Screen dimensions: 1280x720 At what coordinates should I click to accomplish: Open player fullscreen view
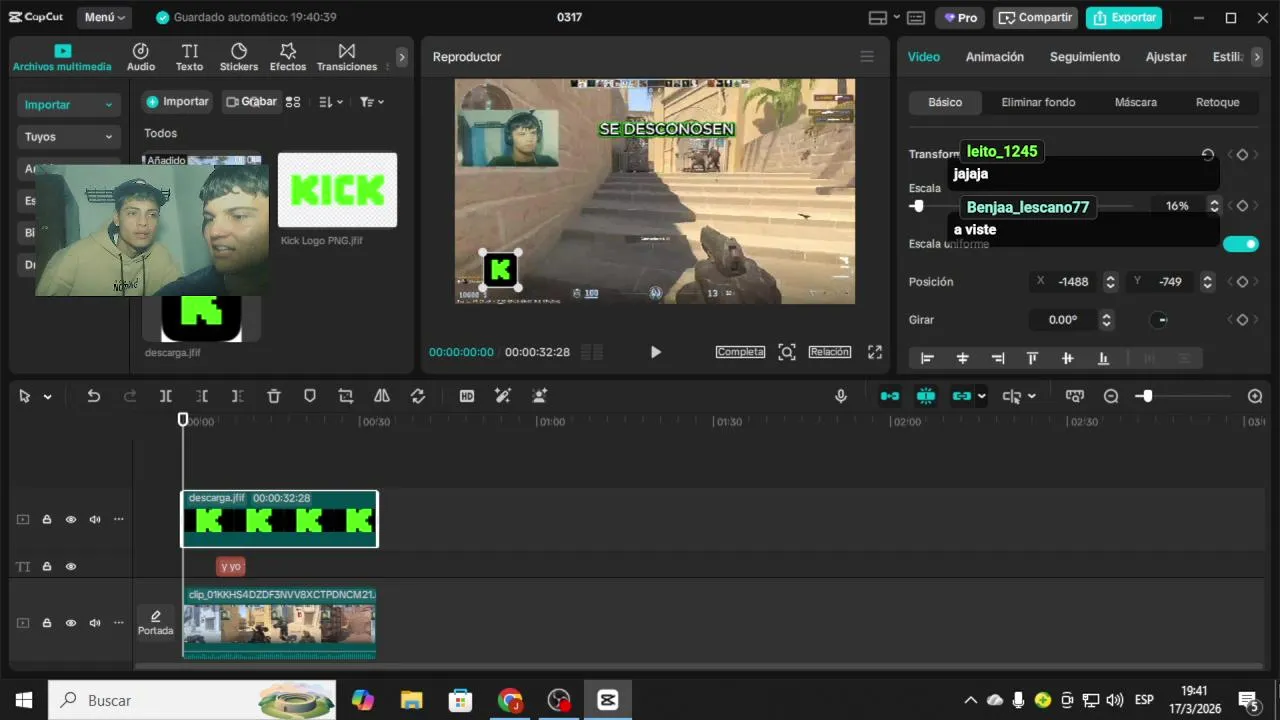coord(875,352)
